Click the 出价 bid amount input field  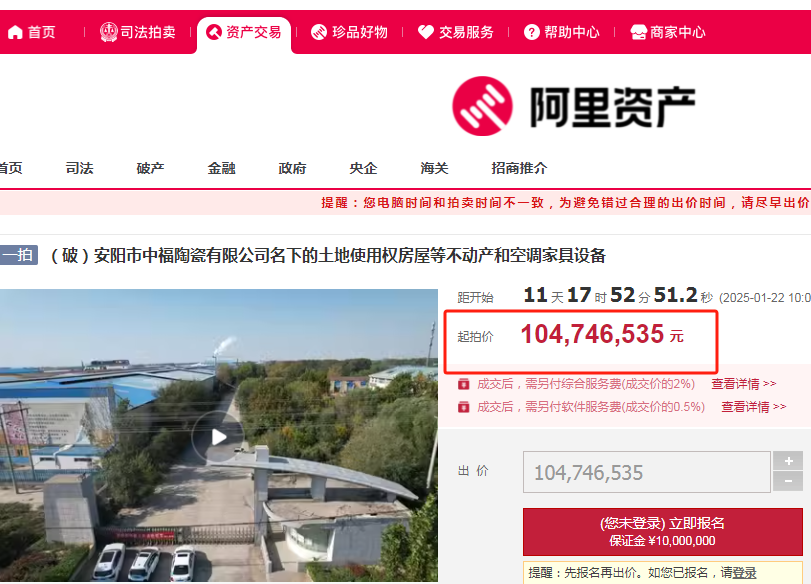pyautogui.click(x=647, y=472)
